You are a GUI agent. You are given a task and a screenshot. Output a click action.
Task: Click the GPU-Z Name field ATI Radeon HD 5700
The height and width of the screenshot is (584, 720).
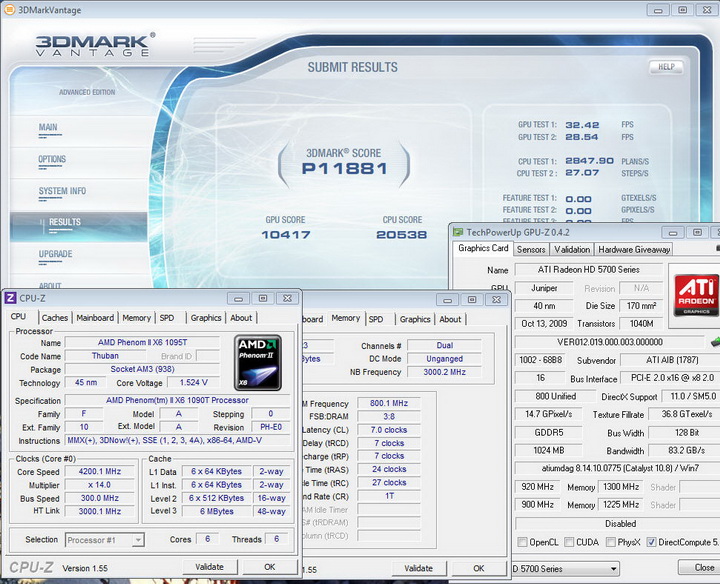(x=588, y=270)
